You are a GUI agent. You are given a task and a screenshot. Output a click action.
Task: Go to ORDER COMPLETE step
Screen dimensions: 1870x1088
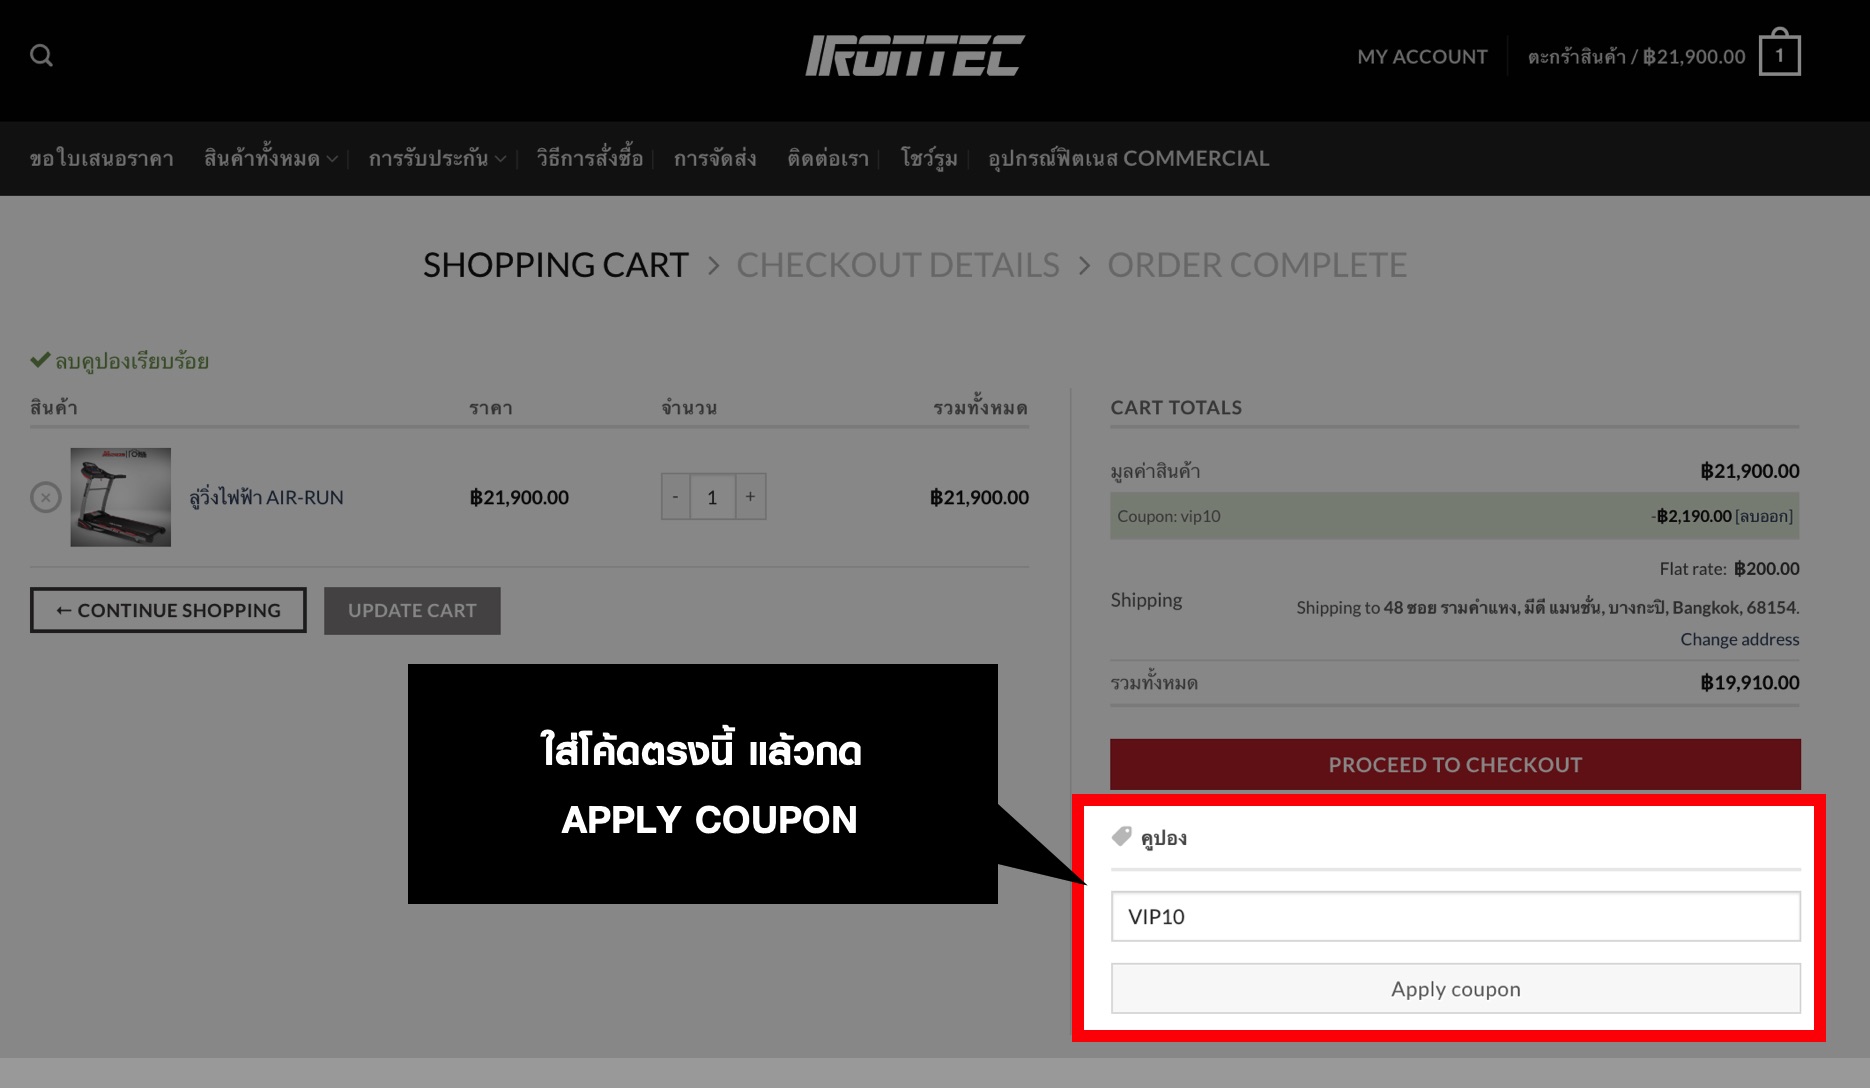[1257, 265]
